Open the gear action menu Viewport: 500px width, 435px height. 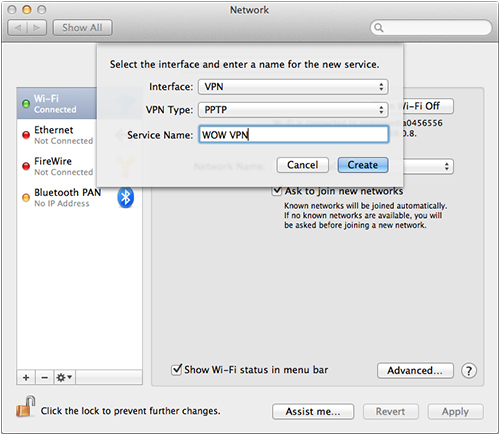pos(64,377)
